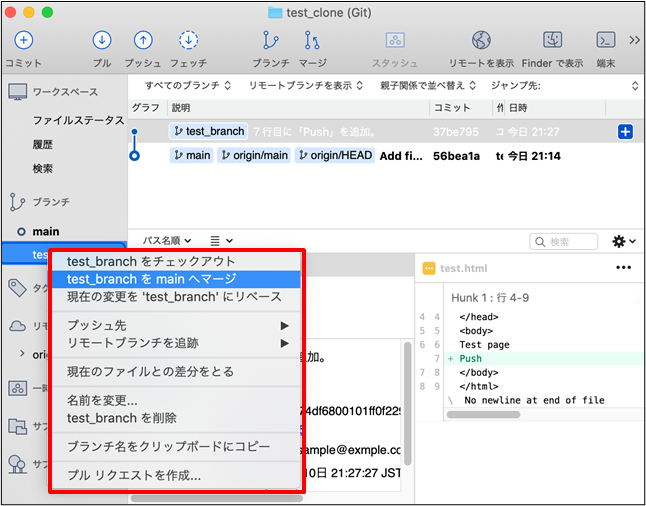Click the cloud remote icon in sidebar
The image size is (646, 506).
pyautogui.click(x=18, y=326)
